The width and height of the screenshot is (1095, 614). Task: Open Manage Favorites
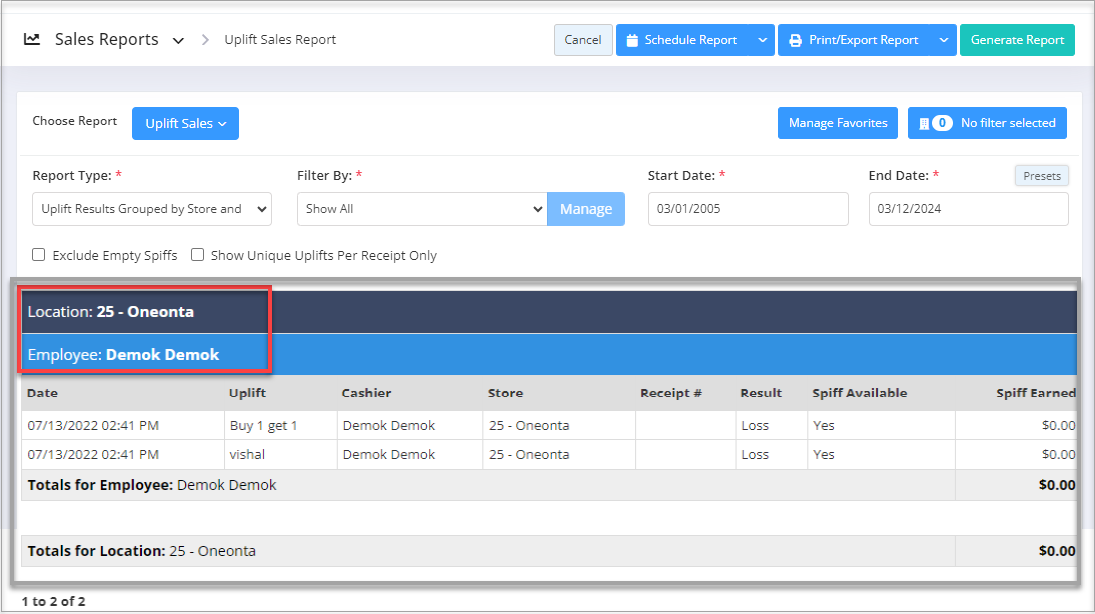pos(838,123)
